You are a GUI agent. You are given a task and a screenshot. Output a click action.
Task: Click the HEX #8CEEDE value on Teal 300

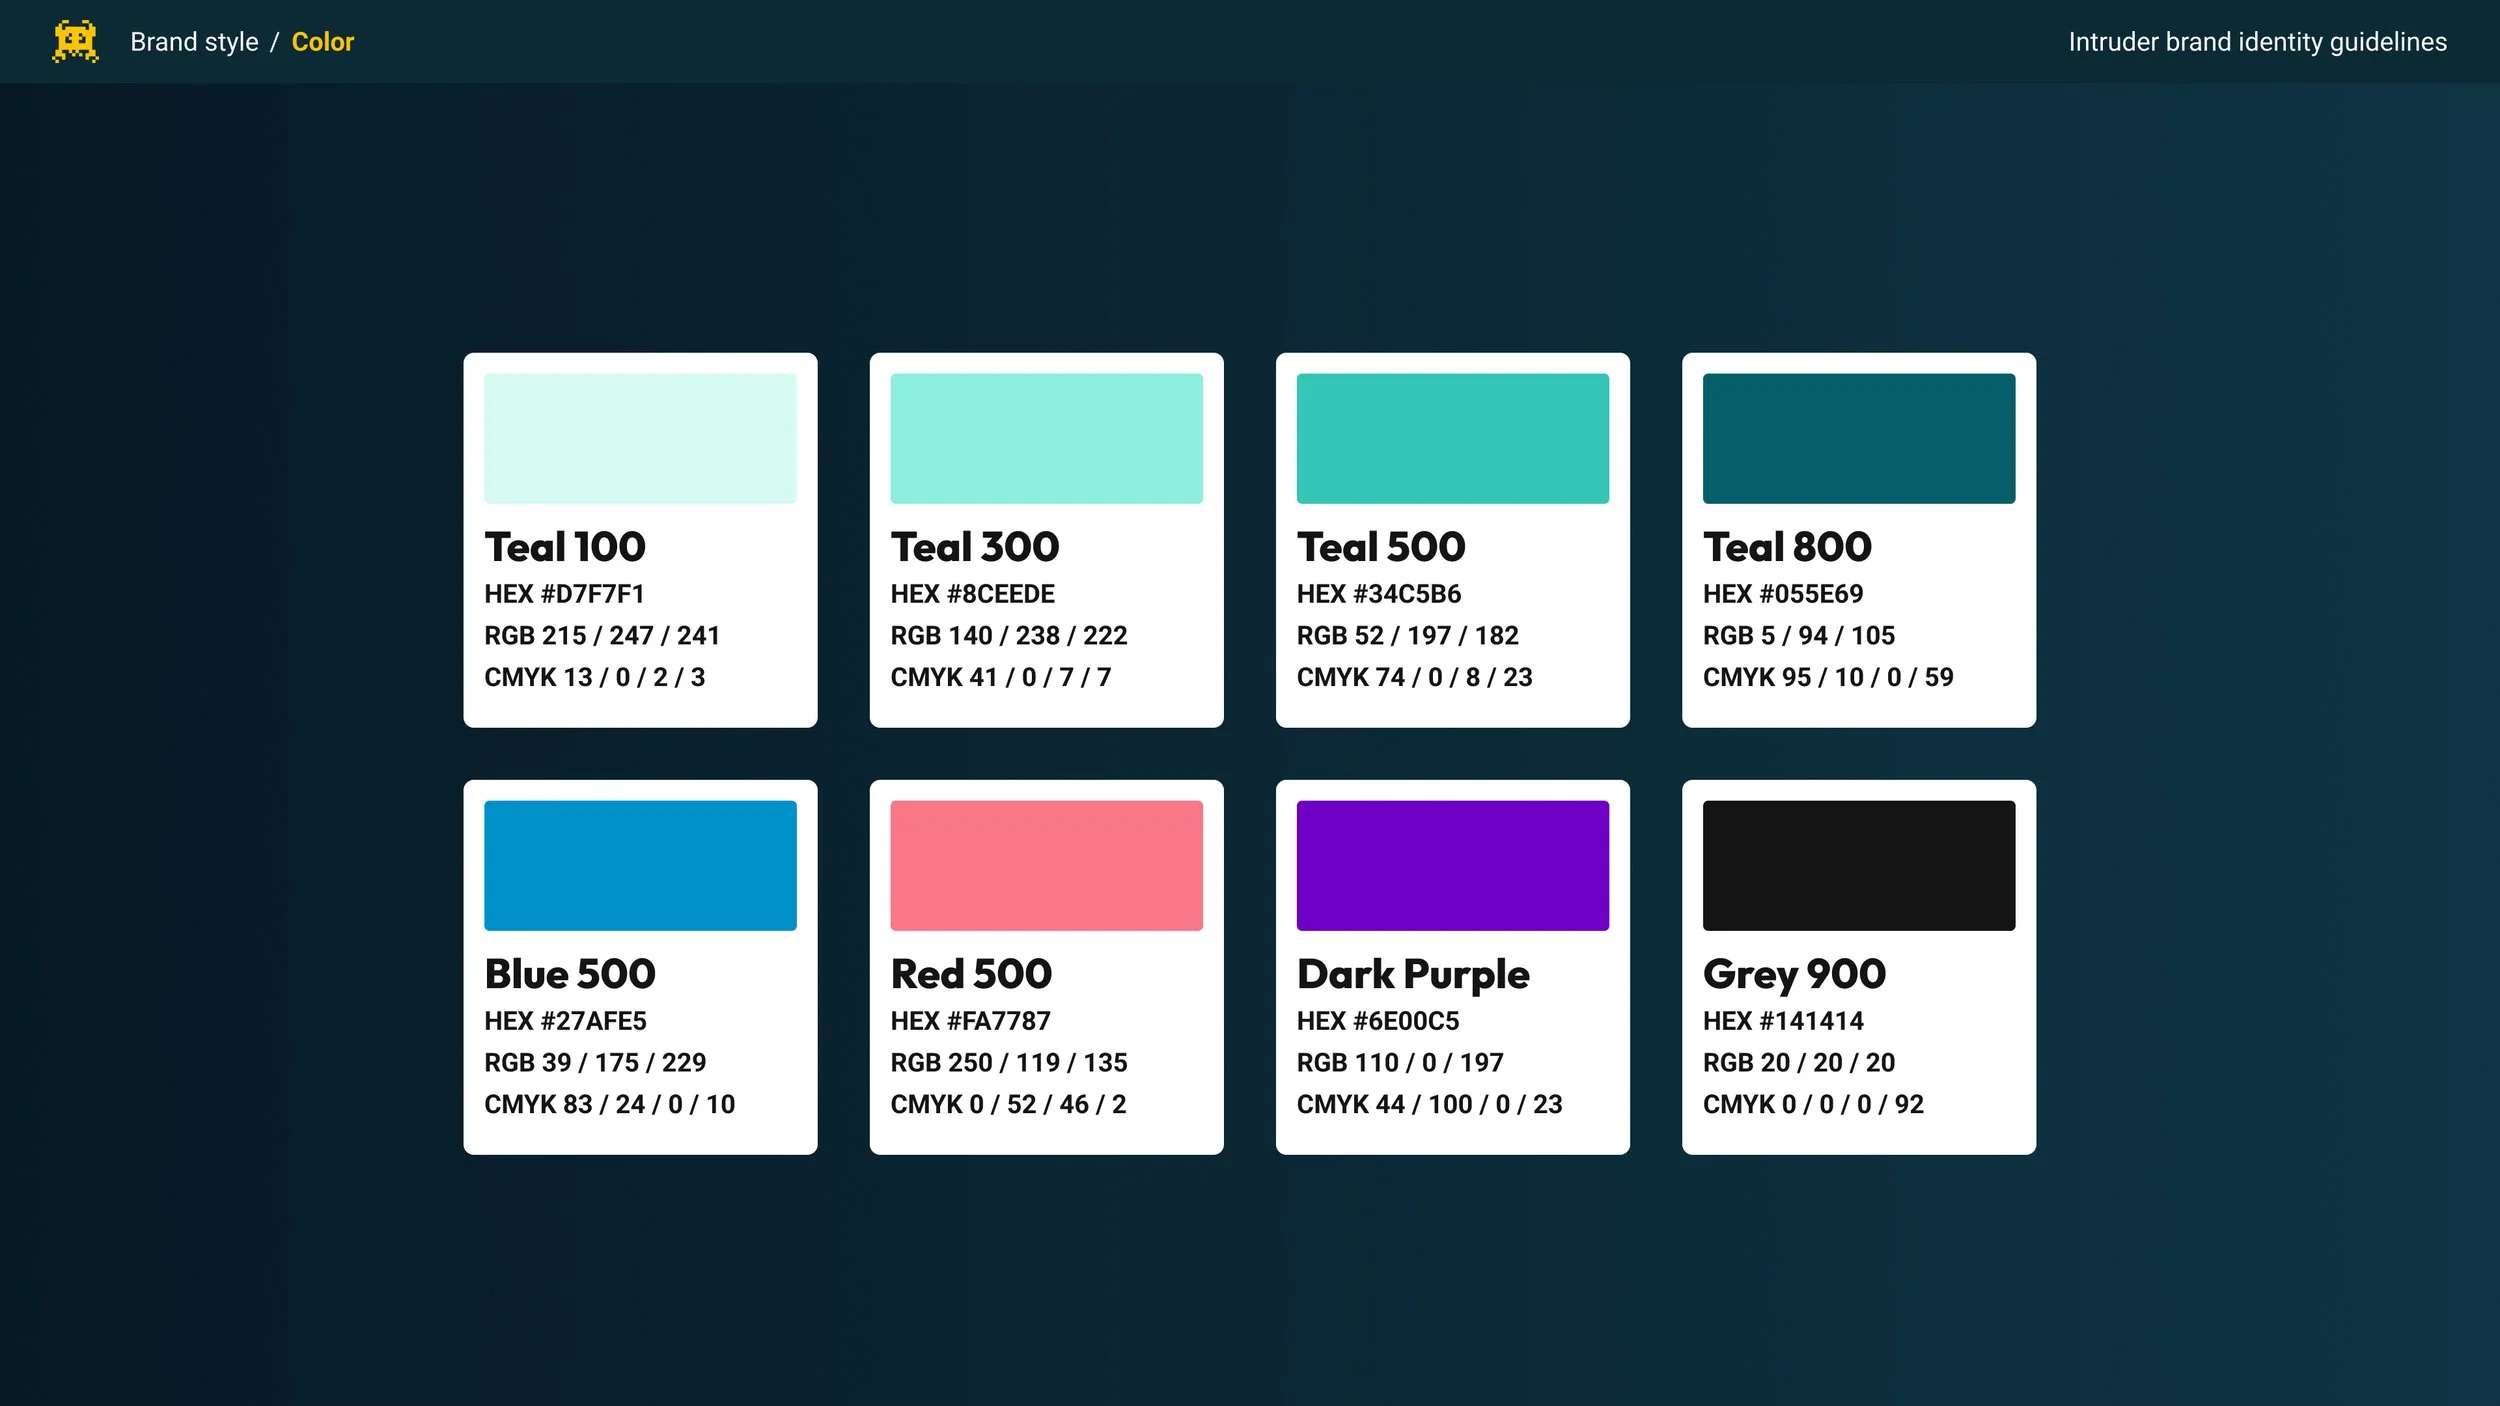pyautogui.click(x=972, y=593)
